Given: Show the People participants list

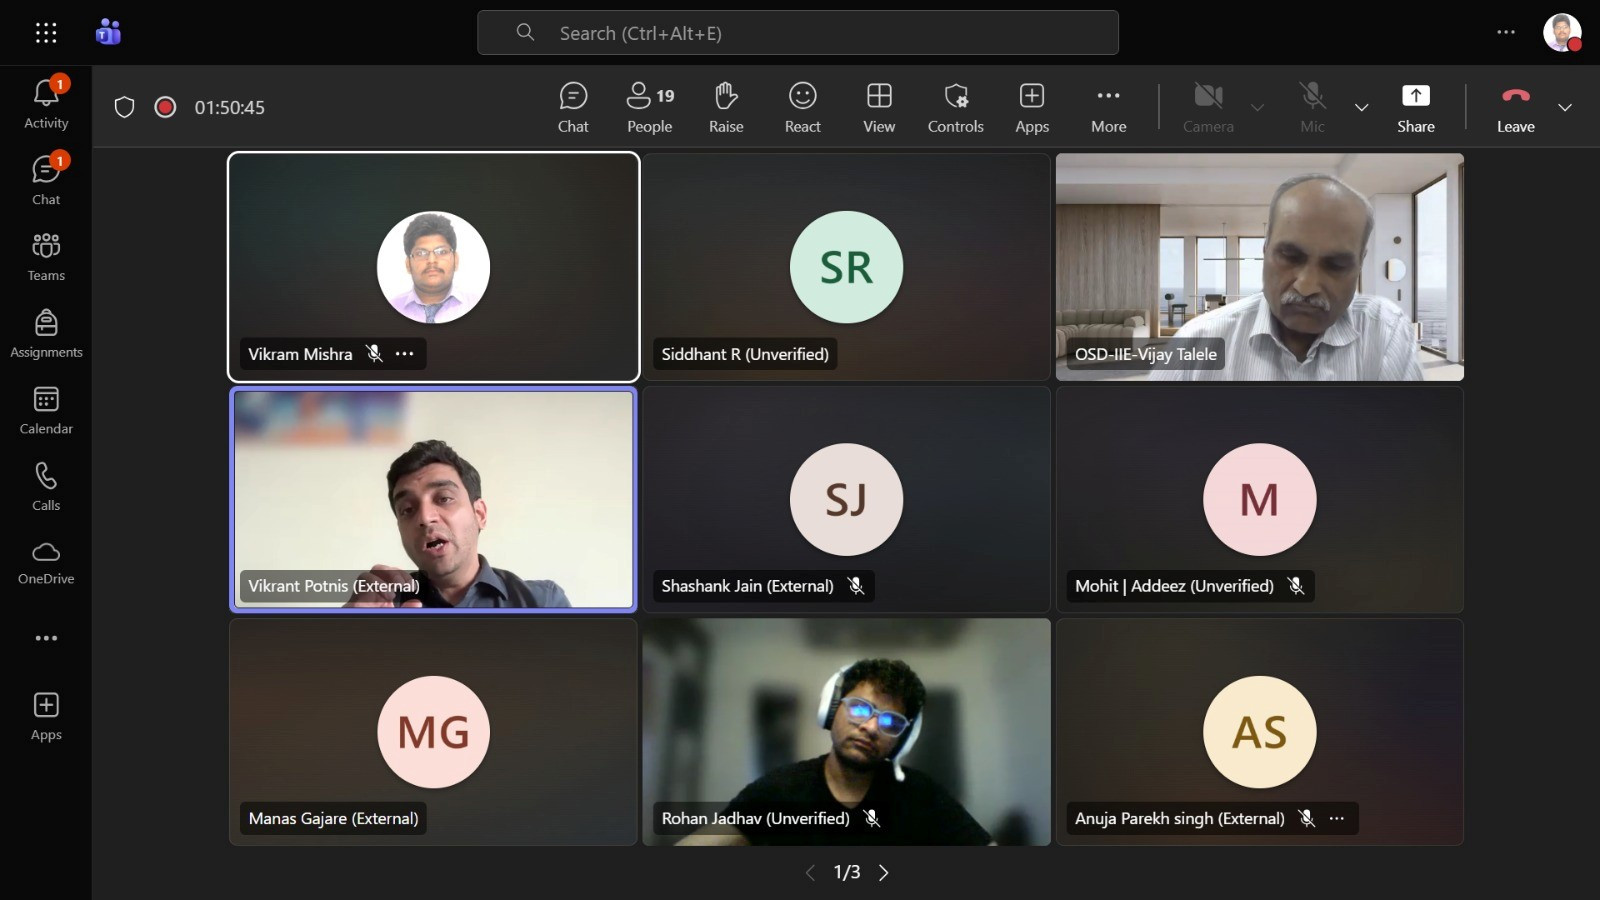Looking at the screenshot, I should tap(649, 107).
